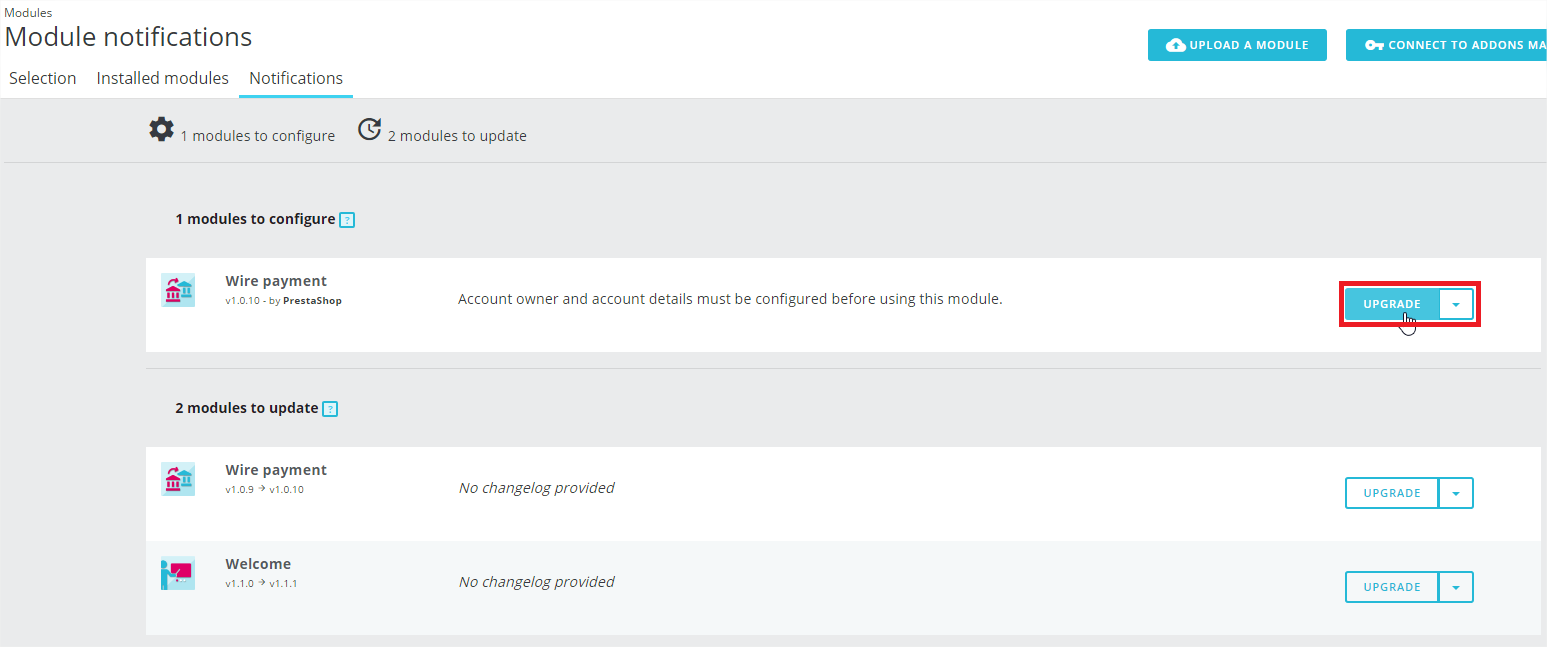Image resolution: width=1547 pixels, height=647 pixels.
Task: Upgrade Wire payment from v1.0.9 to v1.0.10
Action: pyautogui.click(x=1391, y=493)
